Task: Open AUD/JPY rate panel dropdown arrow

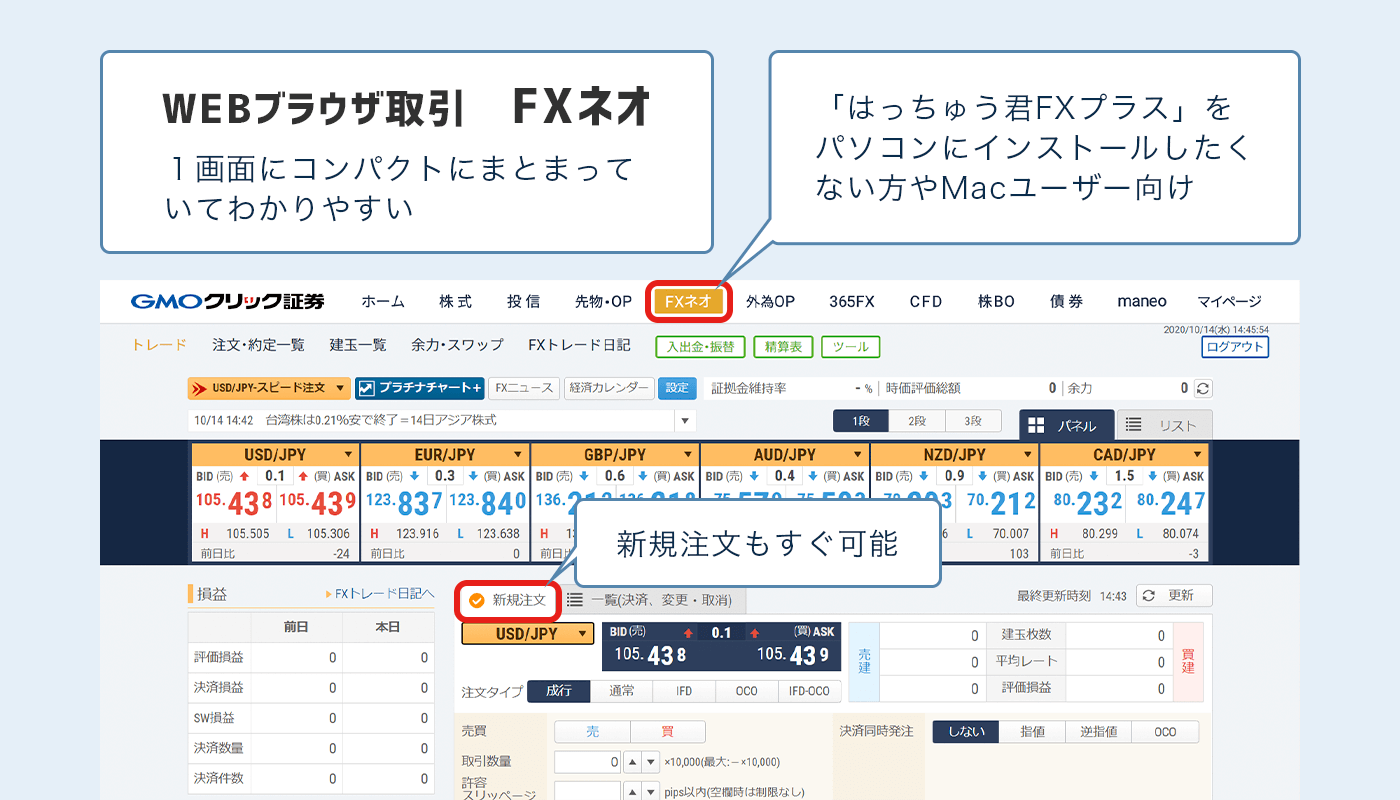Action: pyautogui.click(x=858, y=455)
